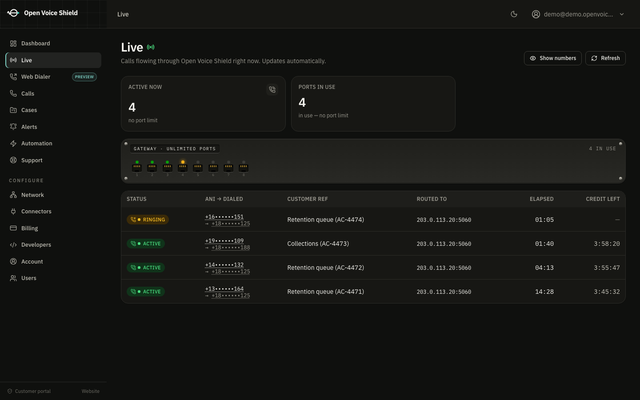Click the Network sidebar icon

13,195
